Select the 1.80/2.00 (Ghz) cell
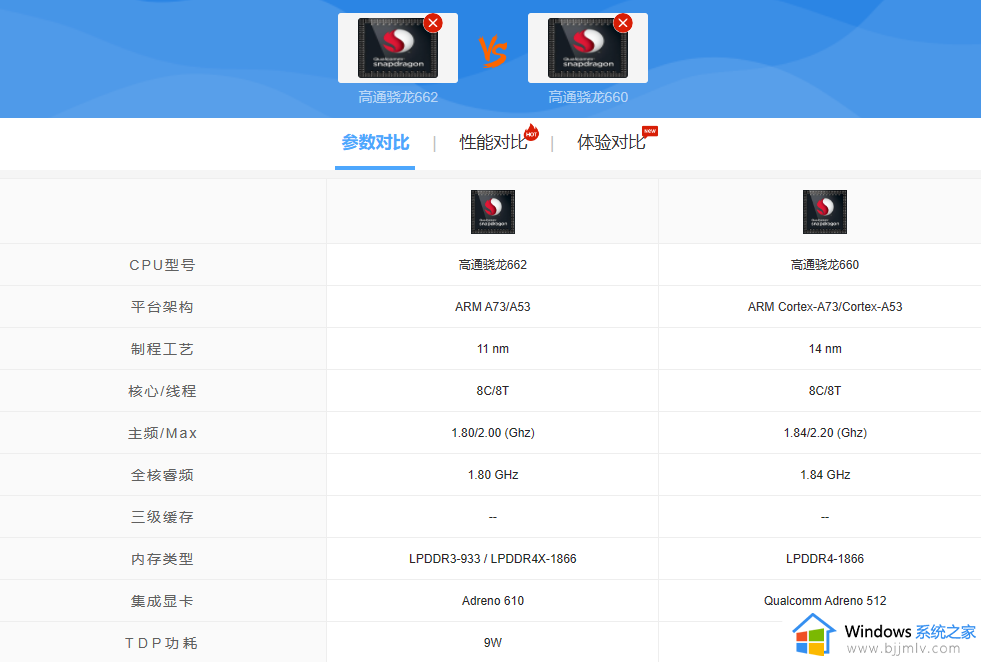This screenshot has height=662, width=981. [x=493, y=433]
